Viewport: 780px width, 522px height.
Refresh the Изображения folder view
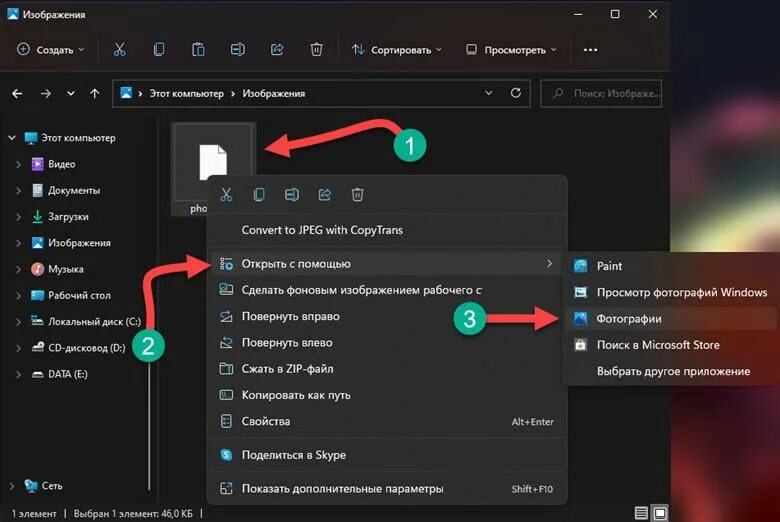pos(516,93)
